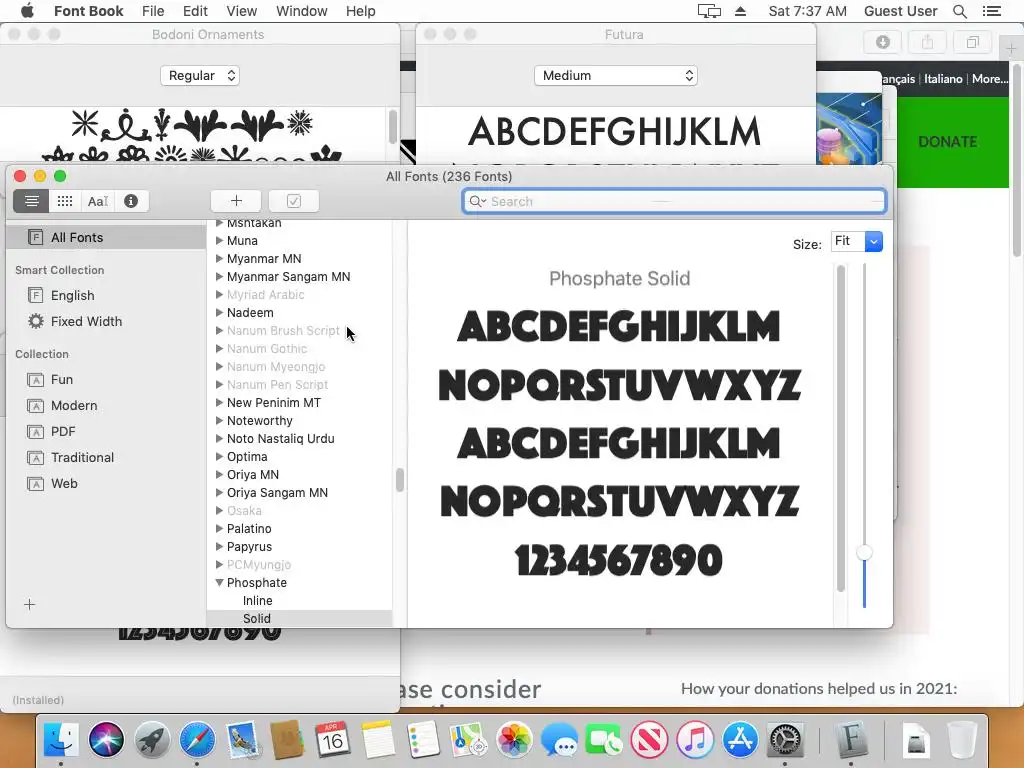The image size is (1024, 768).
Task: Show font information icon
Action: pyautogui.click(x=131, y=201)
